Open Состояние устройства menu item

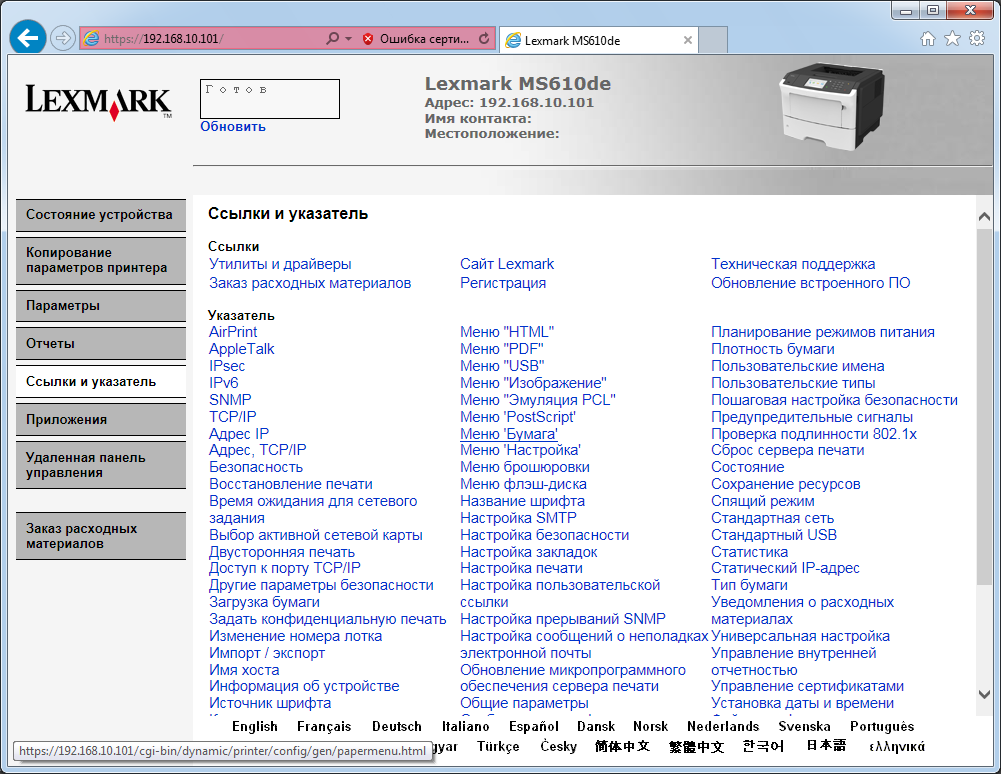101,215
